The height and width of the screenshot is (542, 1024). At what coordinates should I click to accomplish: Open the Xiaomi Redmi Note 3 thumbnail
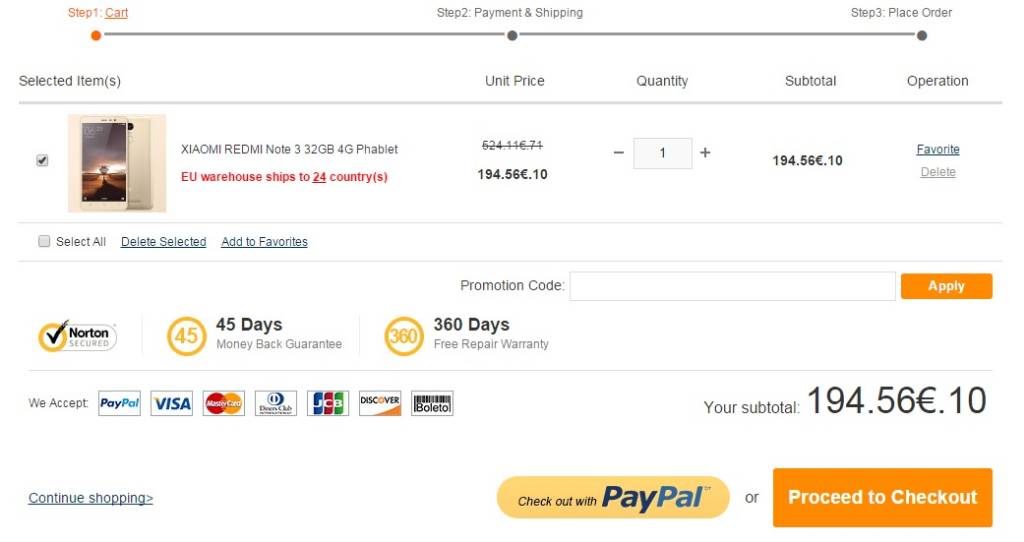117,163
